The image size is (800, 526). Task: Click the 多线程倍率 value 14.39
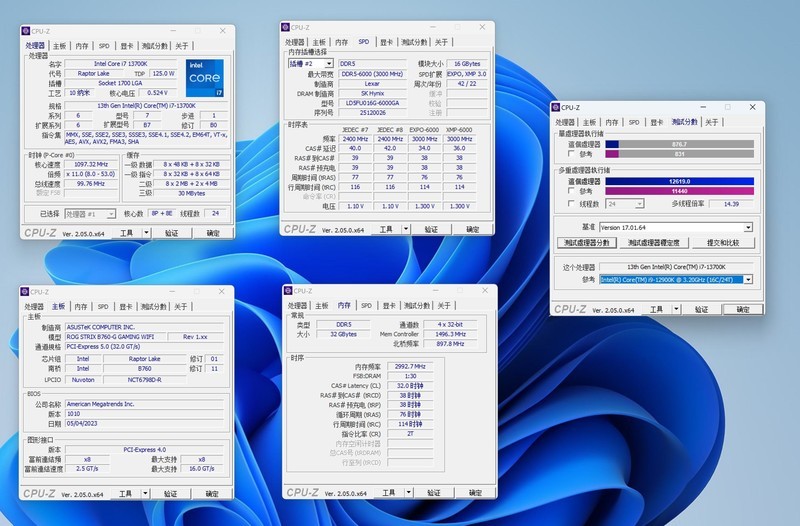(731, 204)
